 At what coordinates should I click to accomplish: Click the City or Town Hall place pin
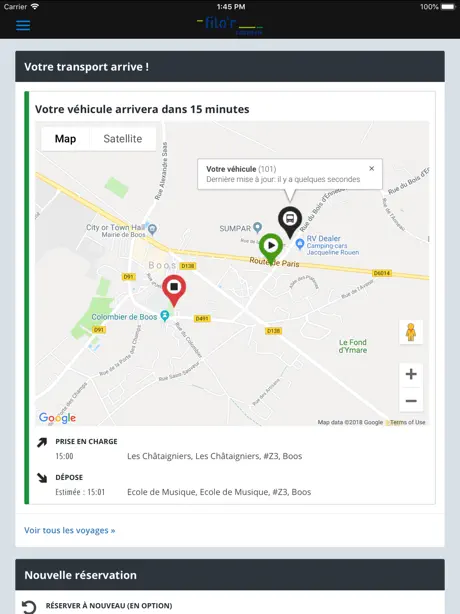[x=152, y=229]
